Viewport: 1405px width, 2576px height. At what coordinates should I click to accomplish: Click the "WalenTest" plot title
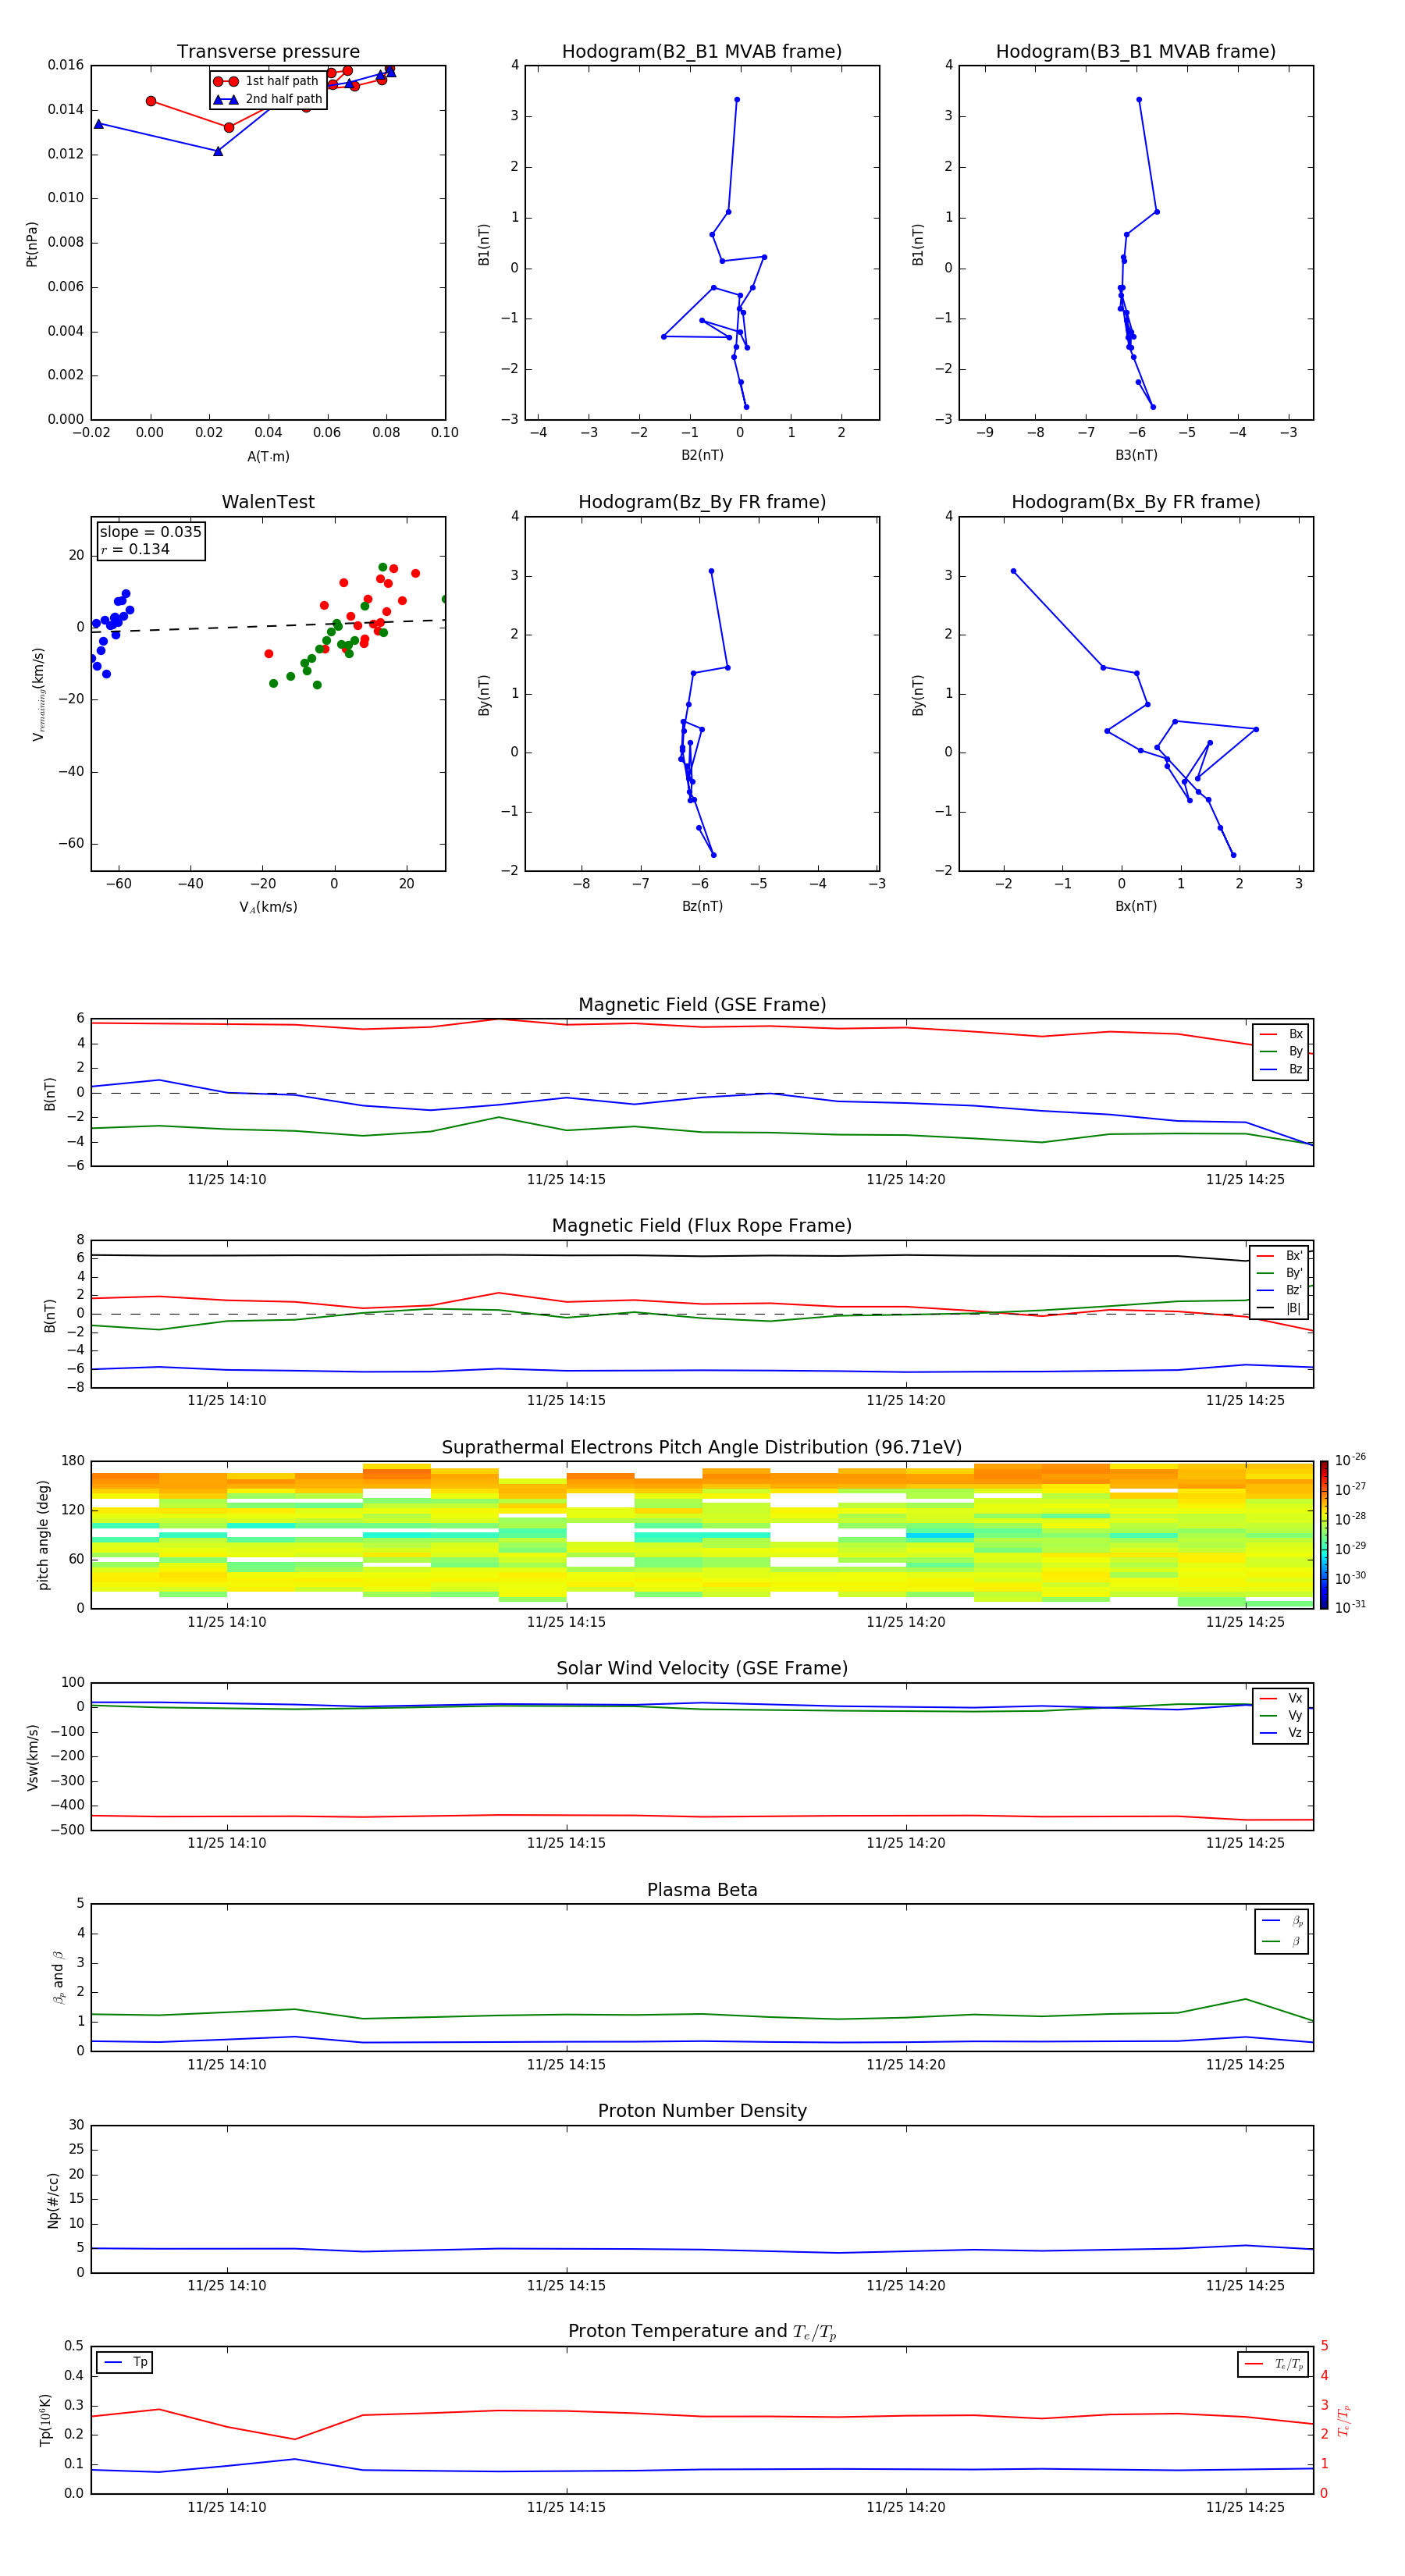point(268,502)
